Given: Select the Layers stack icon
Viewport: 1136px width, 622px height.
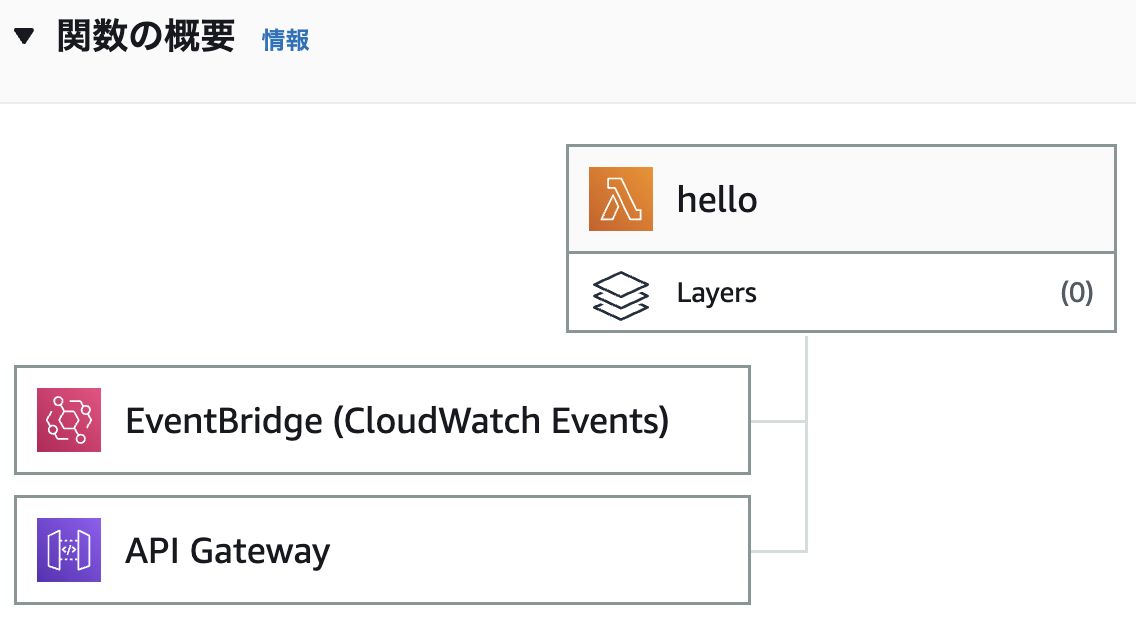Looking at the screenshot, I should (x=620, y=292).
